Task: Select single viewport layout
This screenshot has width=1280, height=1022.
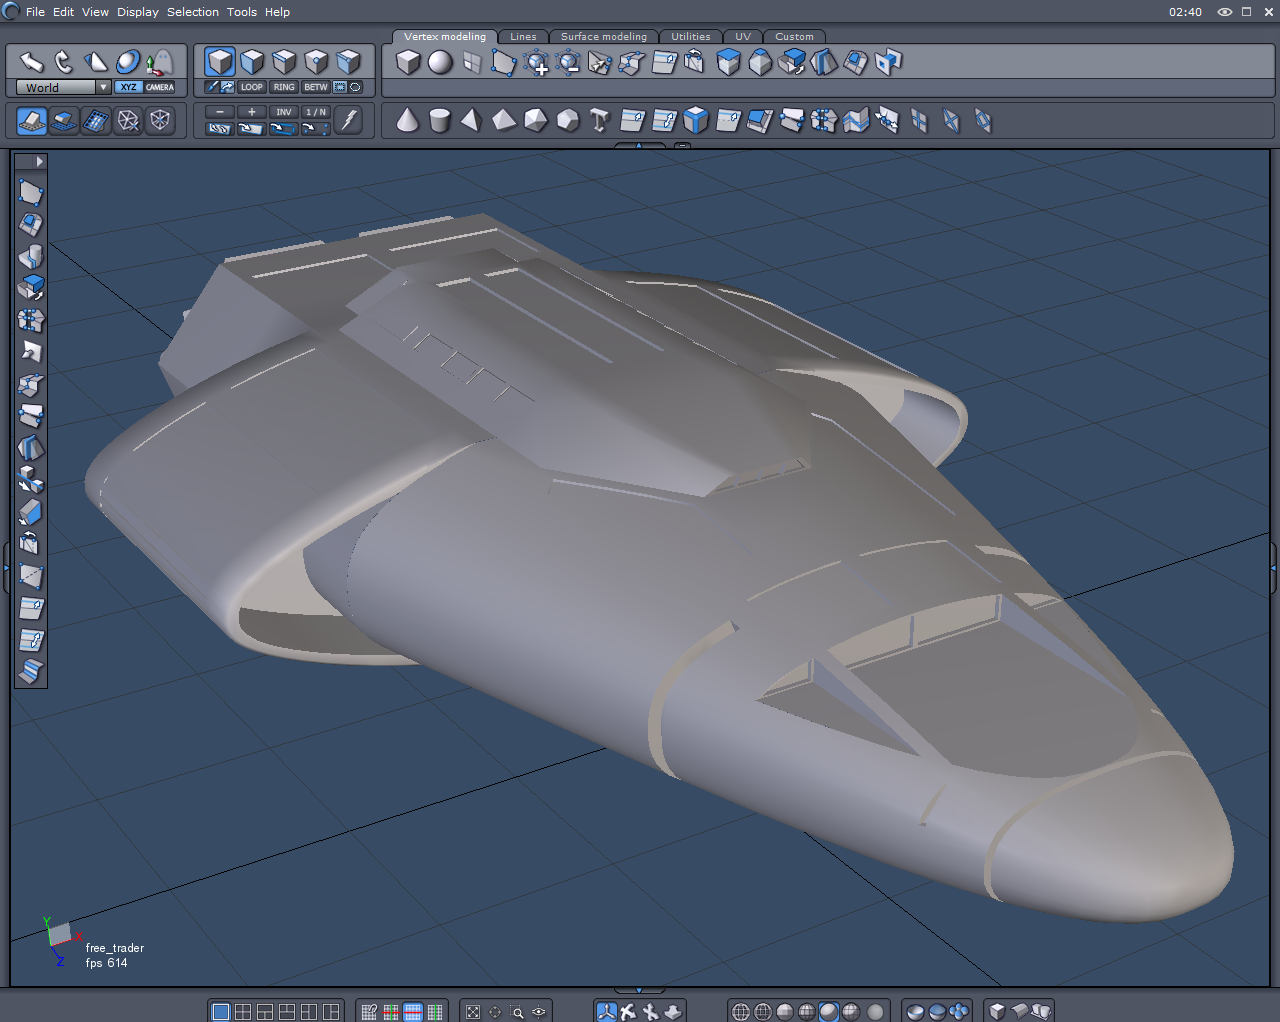Action: (221, 1012)
